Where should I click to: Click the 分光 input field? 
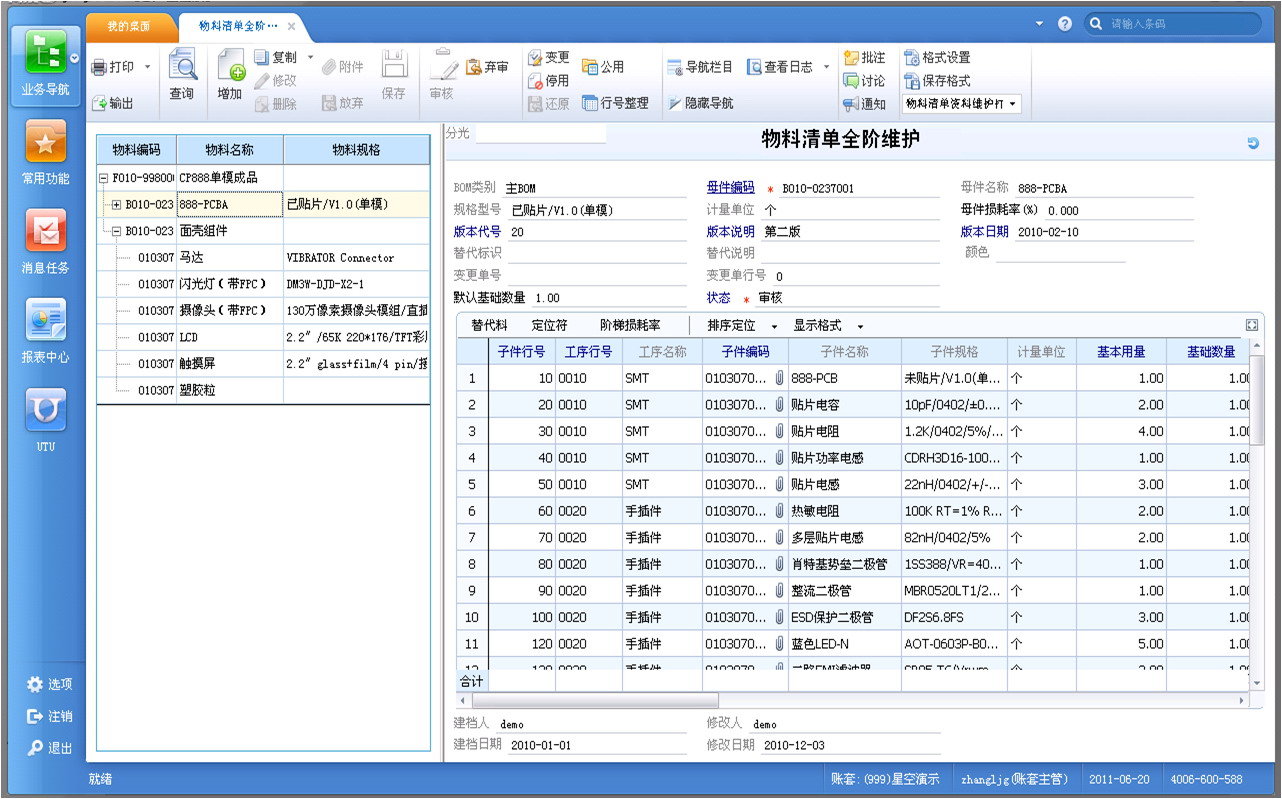(x=541, y=133)
